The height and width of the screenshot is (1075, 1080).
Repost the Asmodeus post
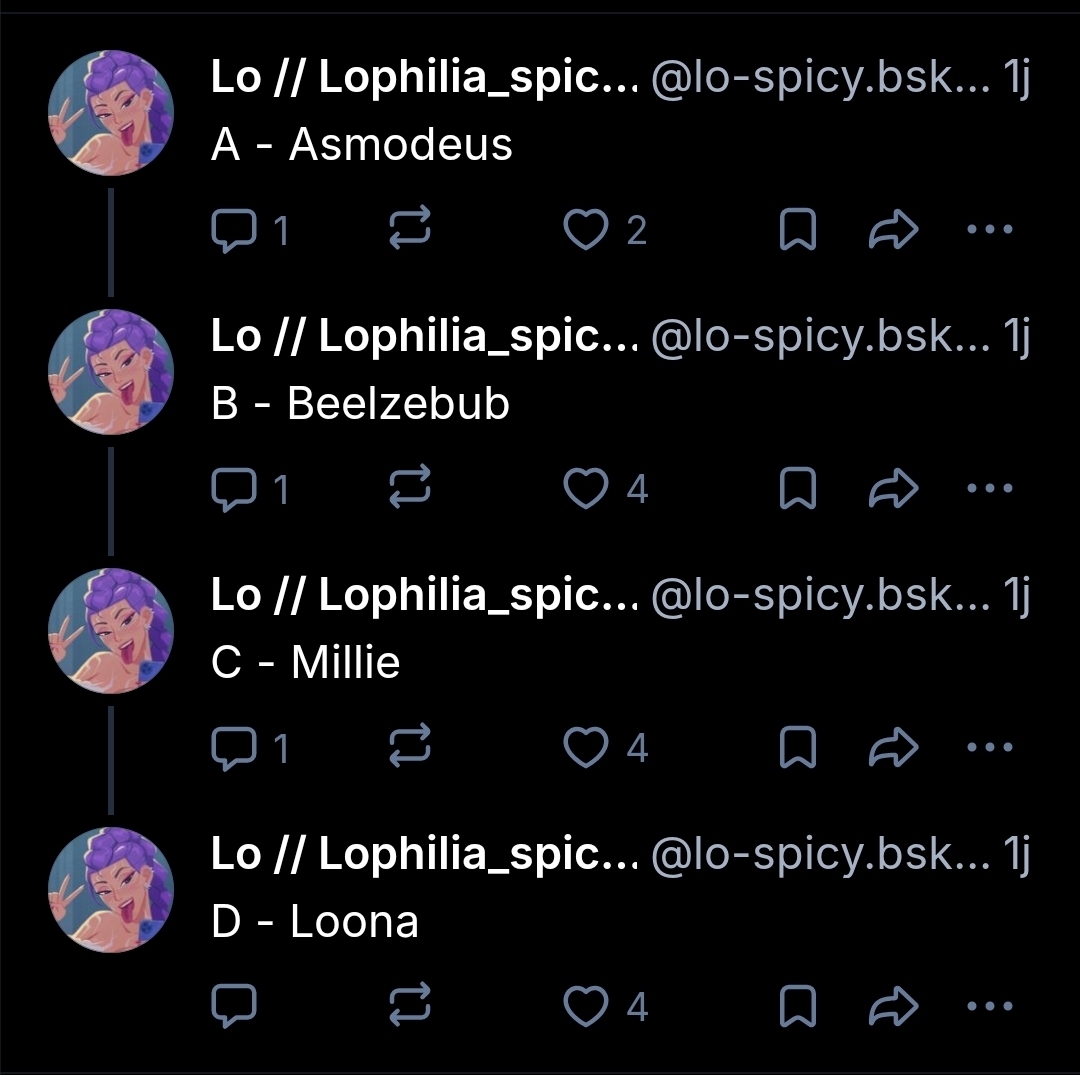(409, 231)
